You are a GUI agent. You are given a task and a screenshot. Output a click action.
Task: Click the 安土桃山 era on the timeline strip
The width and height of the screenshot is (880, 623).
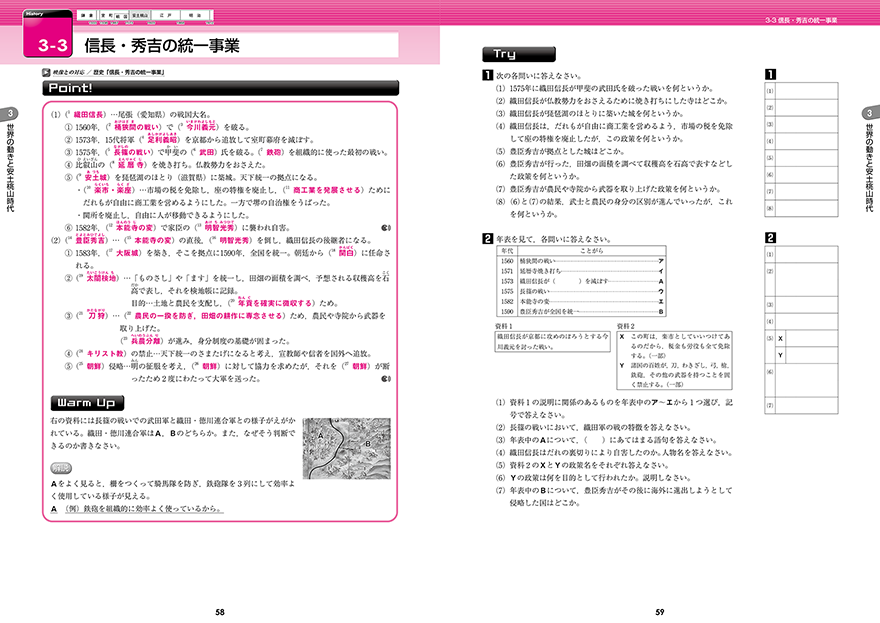click(x=140, y=16)
